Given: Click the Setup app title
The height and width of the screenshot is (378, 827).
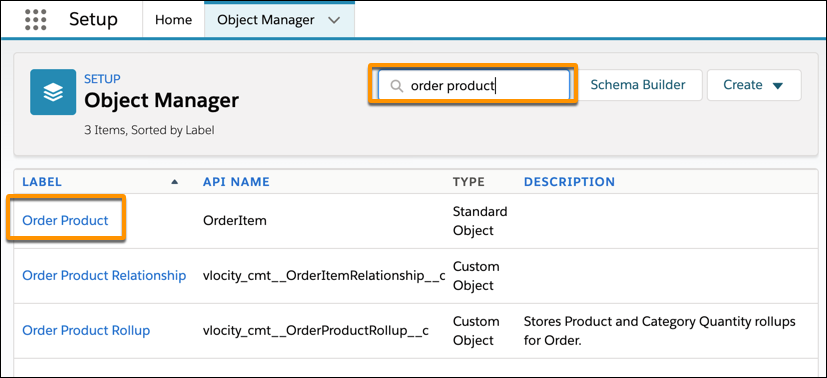Looking at the screenshot, I should point(93,20).
